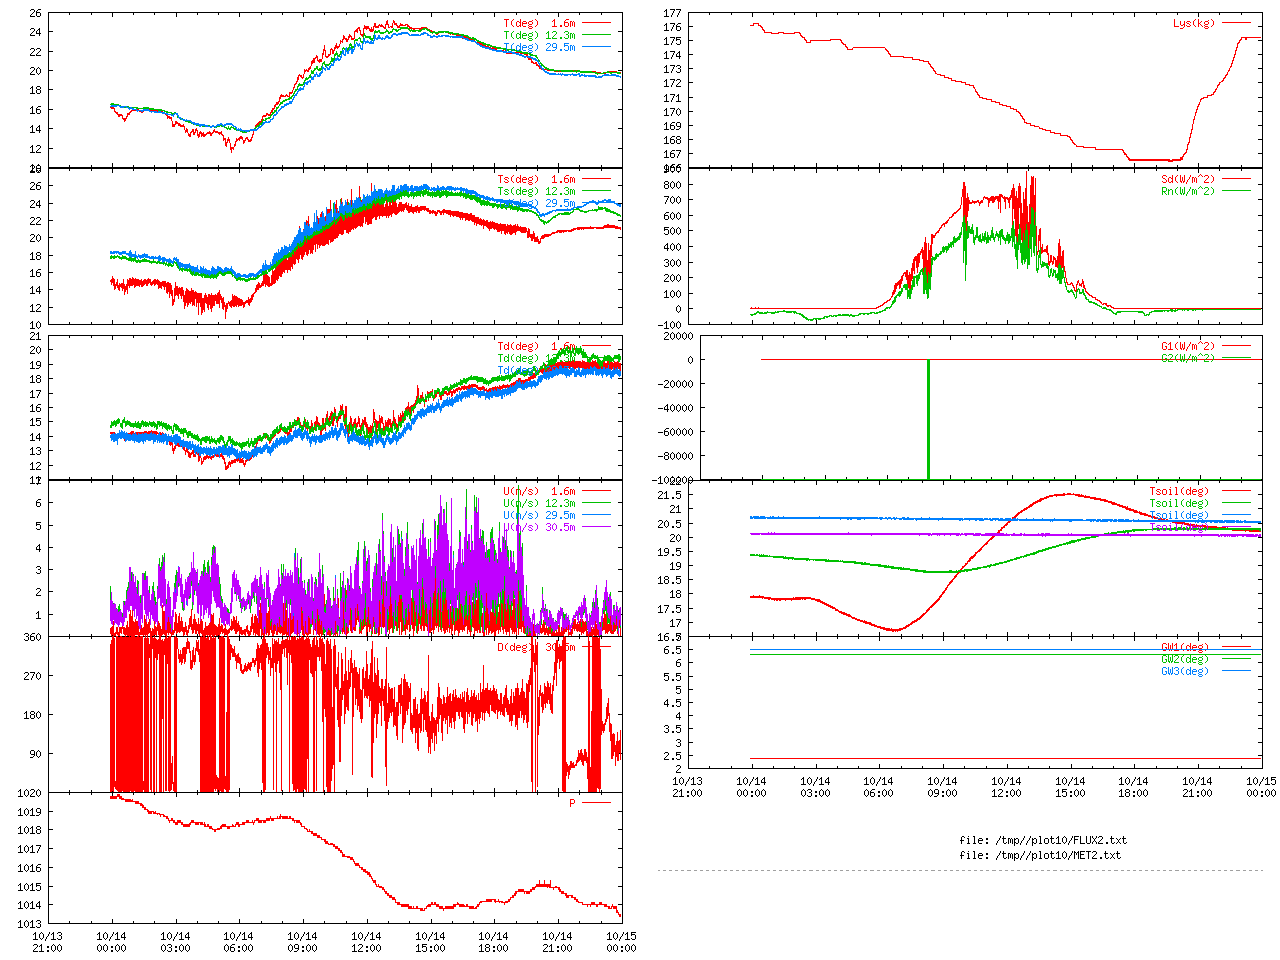Click the green line sample beside Rn(W/m^2)
The image size is (1280, 960).
[1236, 191]
